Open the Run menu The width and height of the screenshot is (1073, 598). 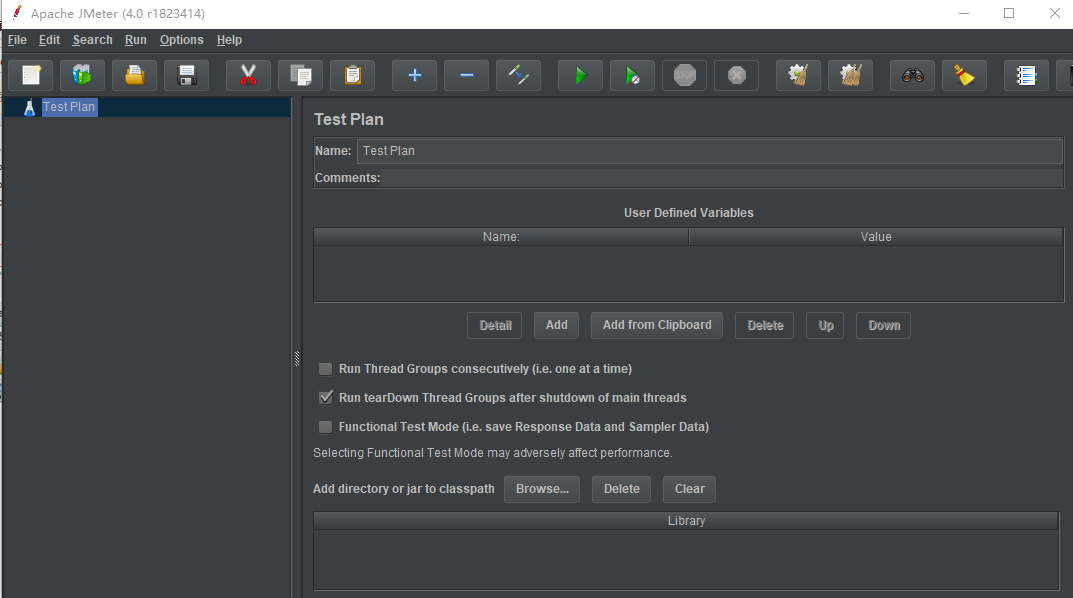135,40
